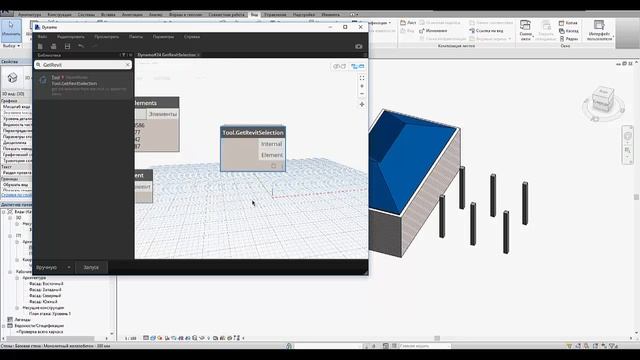The width and height of the screenshot is (640, 360).
Task: Clear the GetRevit library search field
Action: pyautogui.click(x=127, y=65)
